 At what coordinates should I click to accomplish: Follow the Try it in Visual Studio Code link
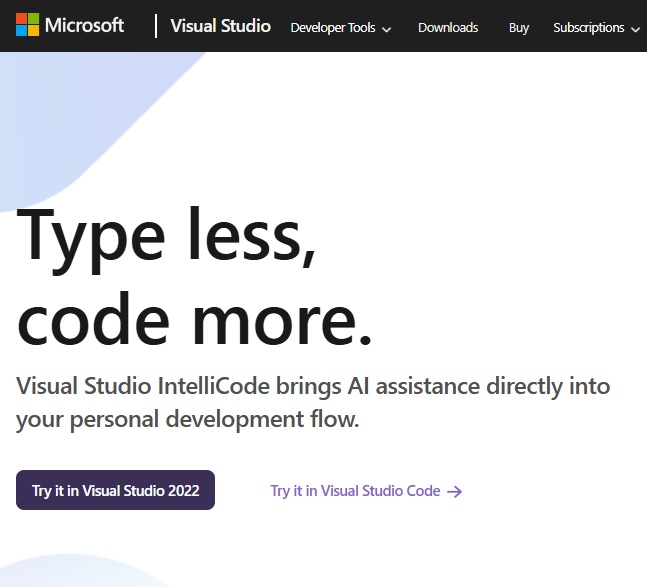pos(355,491)
